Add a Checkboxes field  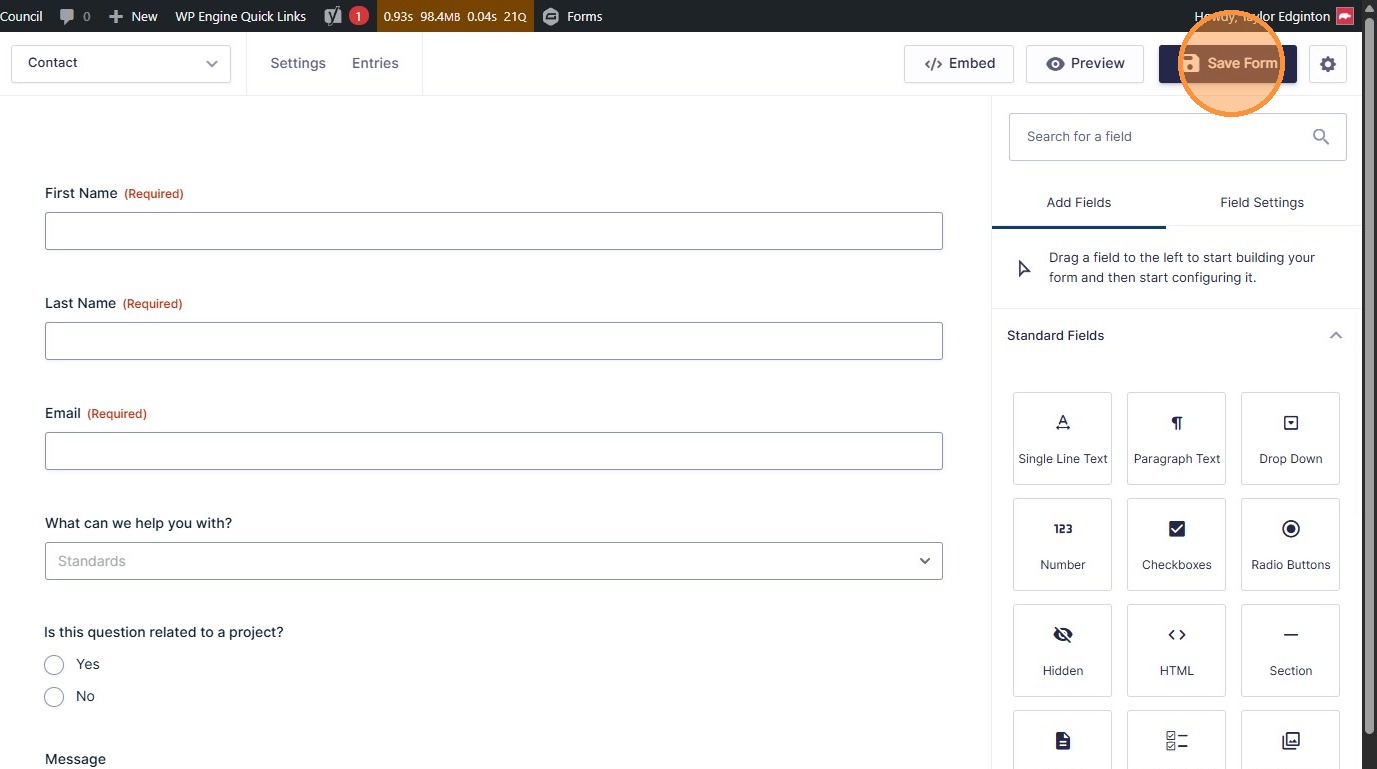(1176, 544)
